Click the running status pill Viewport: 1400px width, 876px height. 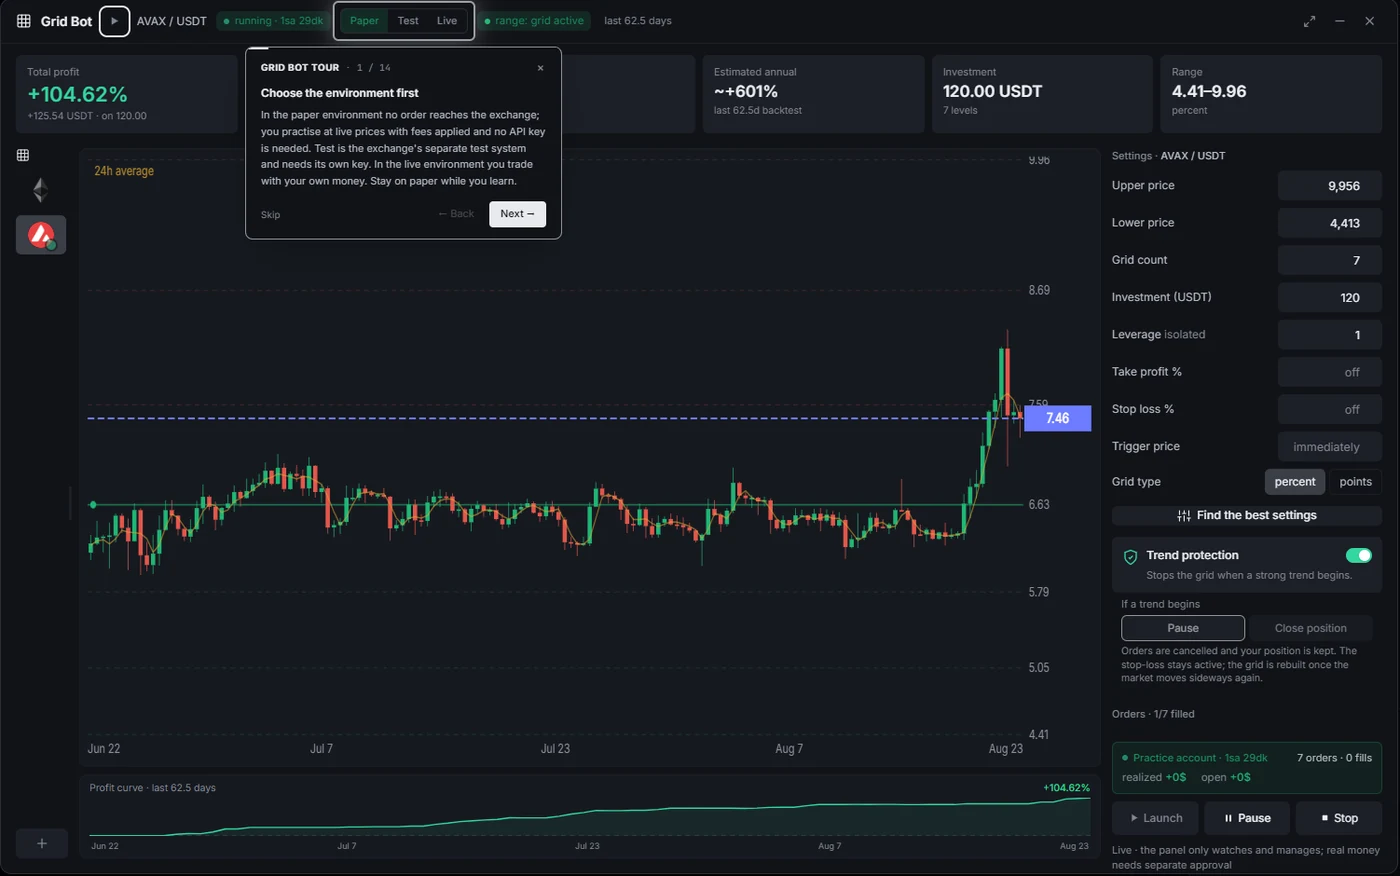click(273, 21)
